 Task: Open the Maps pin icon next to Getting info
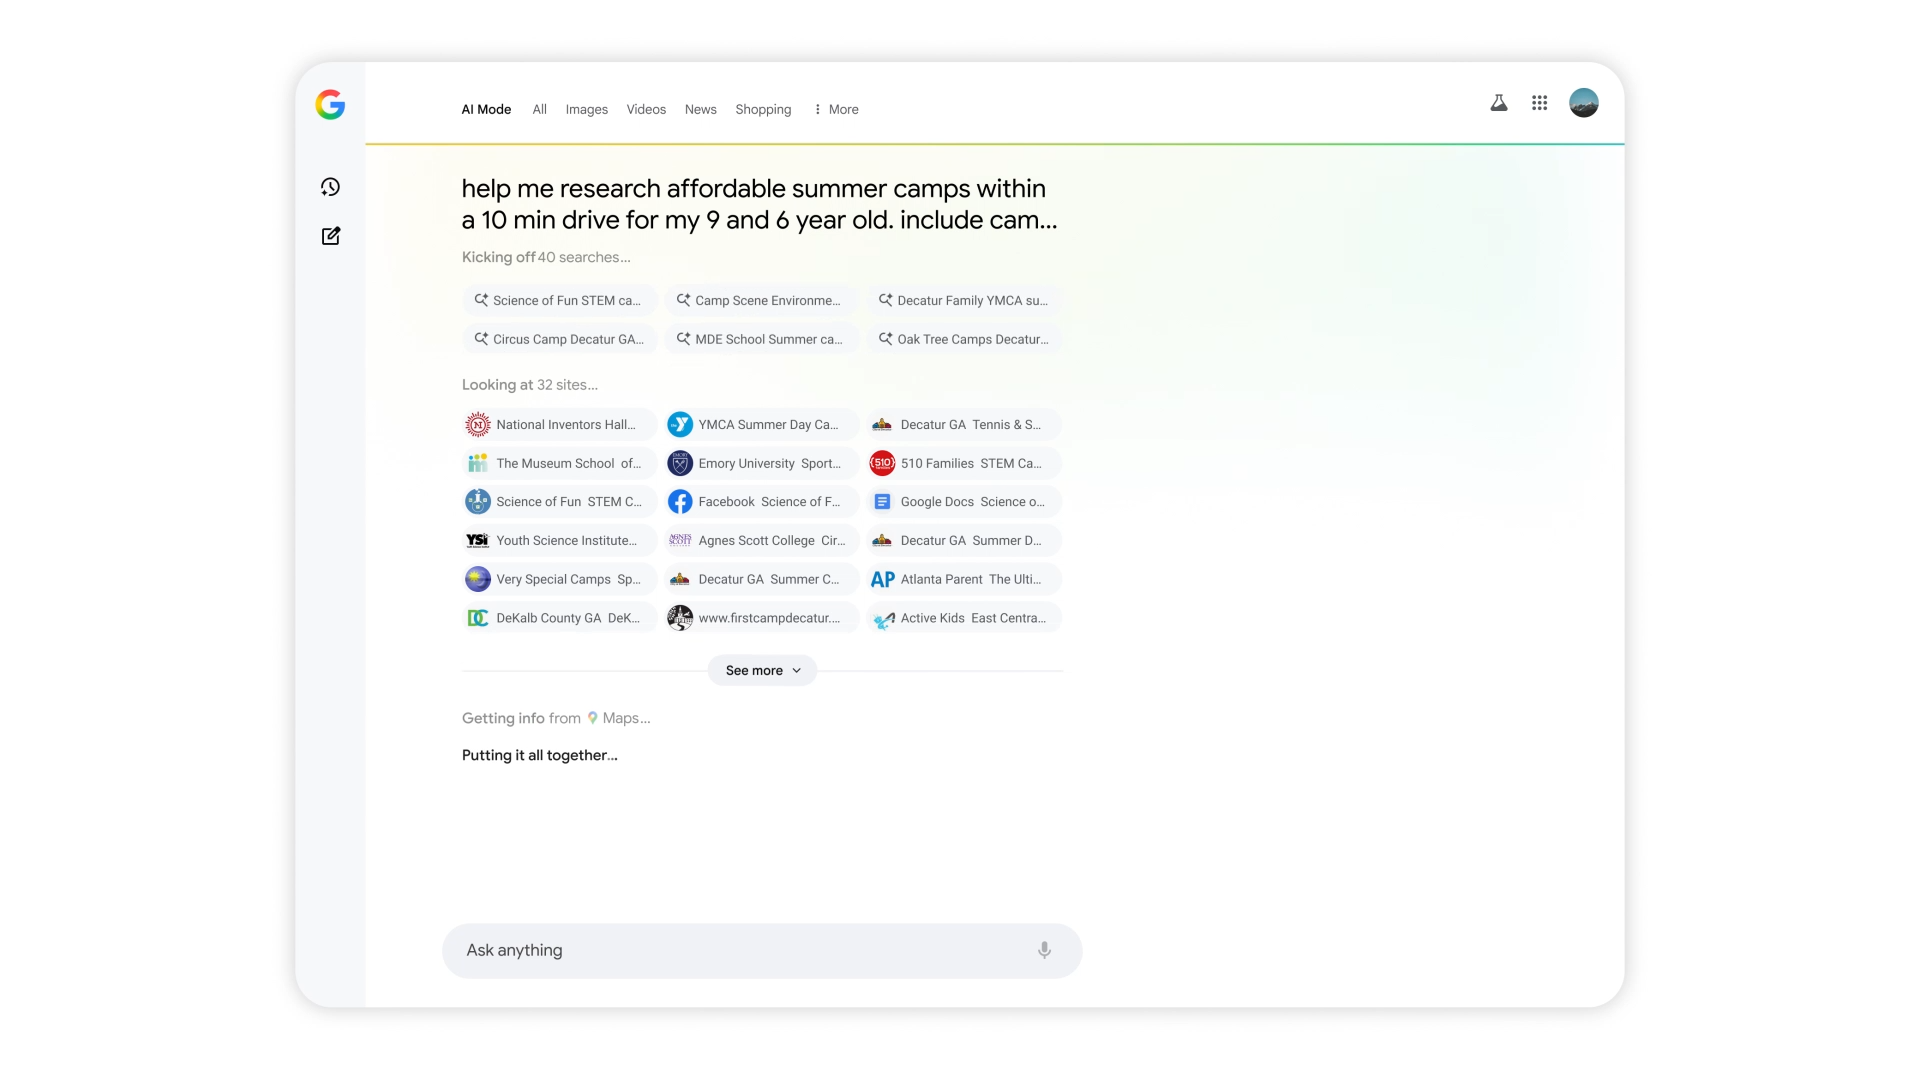[x=592, y=718]
